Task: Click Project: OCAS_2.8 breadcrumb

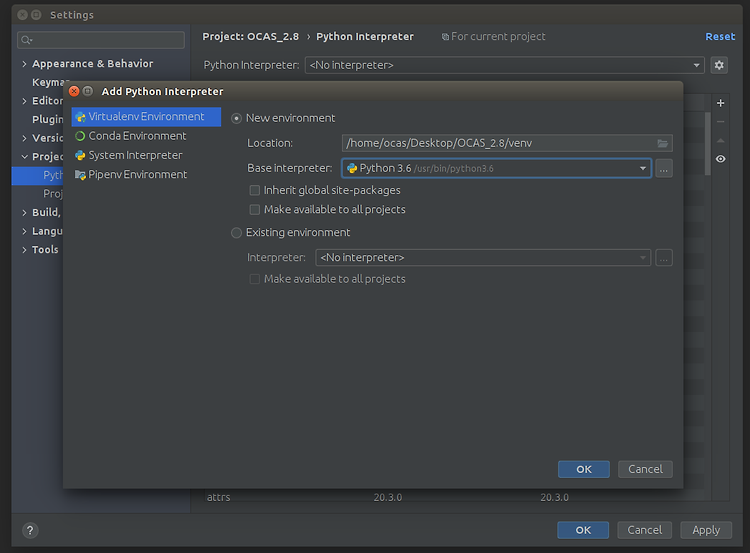Action: tap(250, 37)
